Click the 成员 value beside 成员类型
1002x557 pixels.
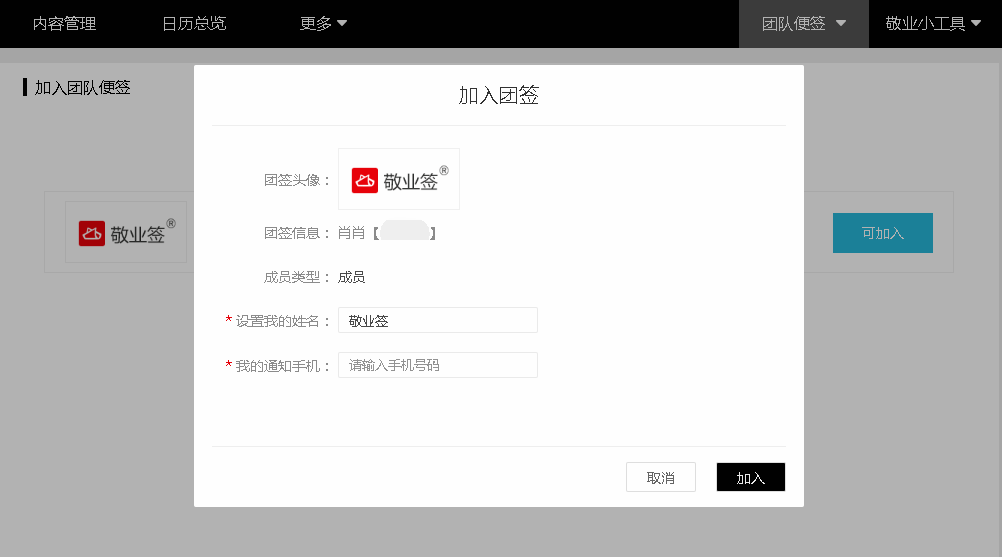click(x=351, y=277)
